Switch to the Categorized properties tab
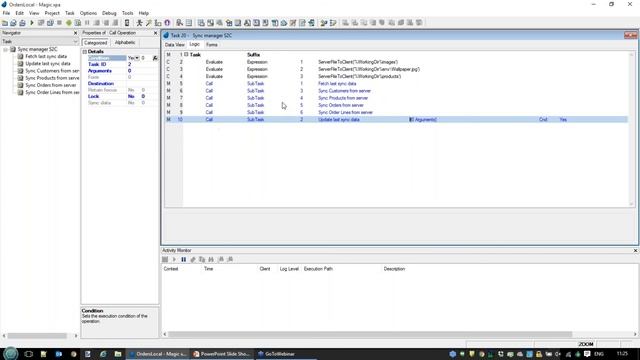 96,42
